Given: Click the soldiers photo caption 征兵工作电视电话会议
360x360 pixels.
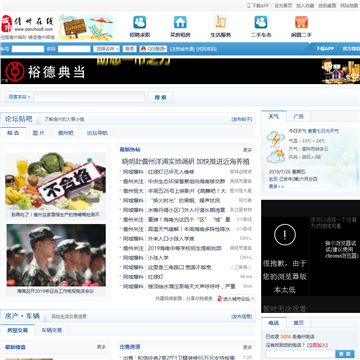Looking at the screenshot, I should (x=55, y=291).
